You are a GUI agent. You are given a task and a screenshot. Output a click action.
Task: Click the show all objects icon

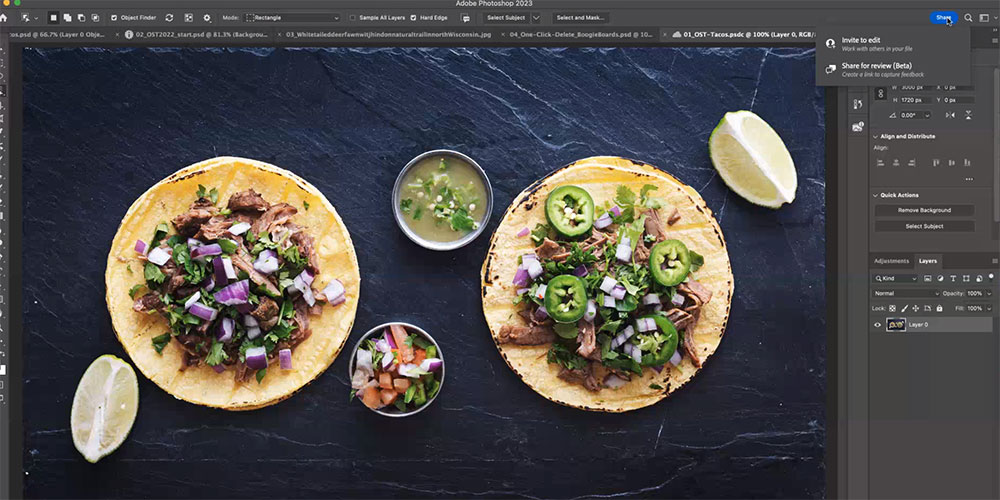[188, 17]
